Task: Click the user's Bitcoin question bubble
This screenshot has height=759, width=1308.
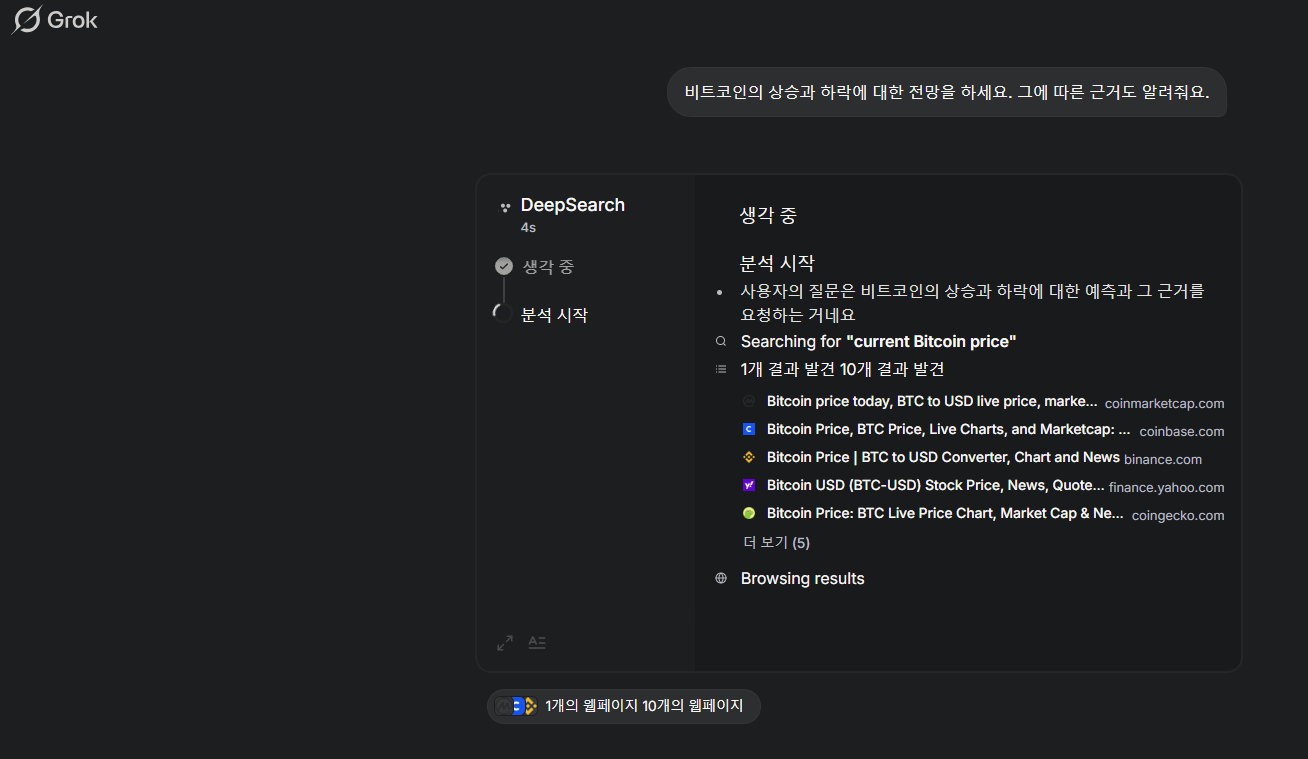Action: pos(947,92)
